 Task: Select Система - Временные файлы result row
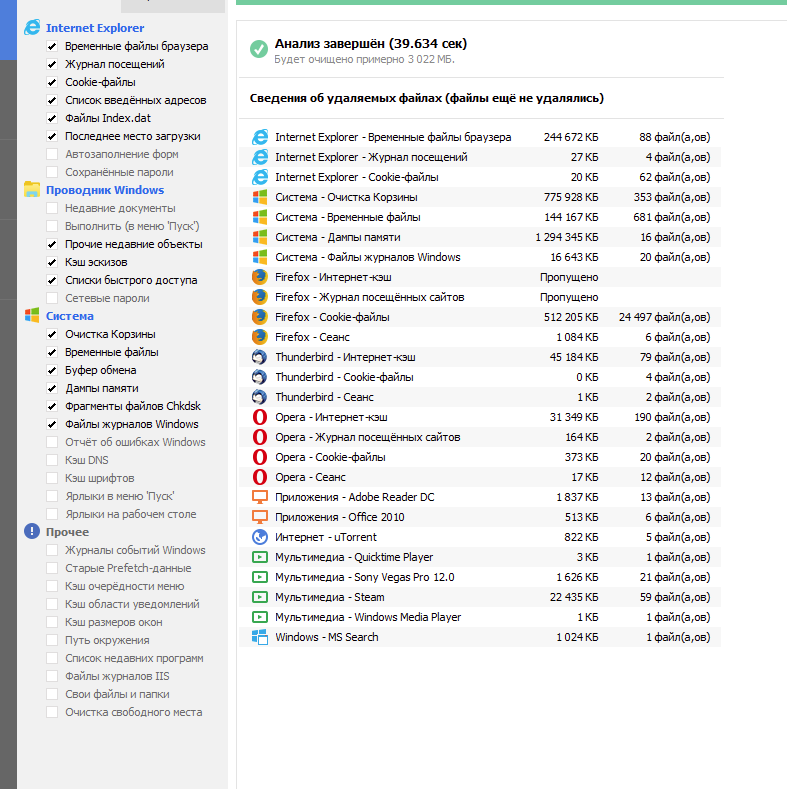(480, 217)
